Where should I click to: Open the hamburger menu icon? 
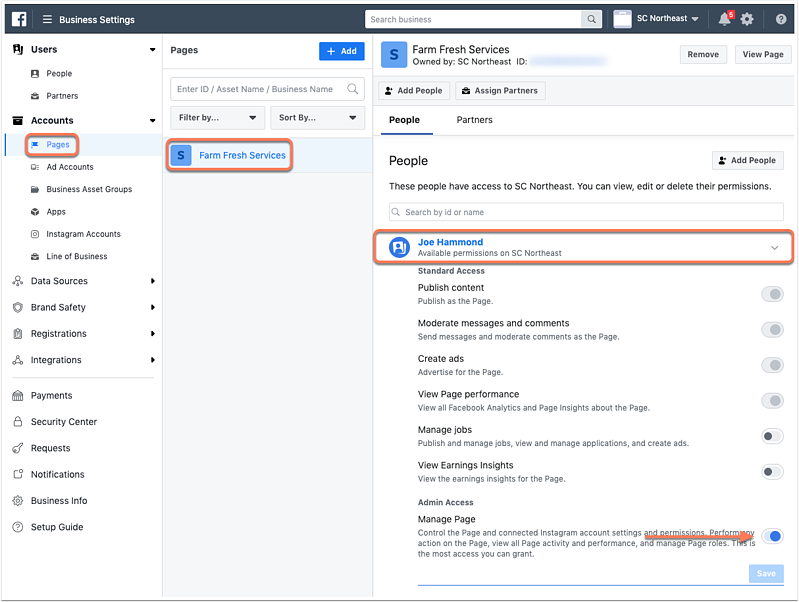click(x=47, y=19)
